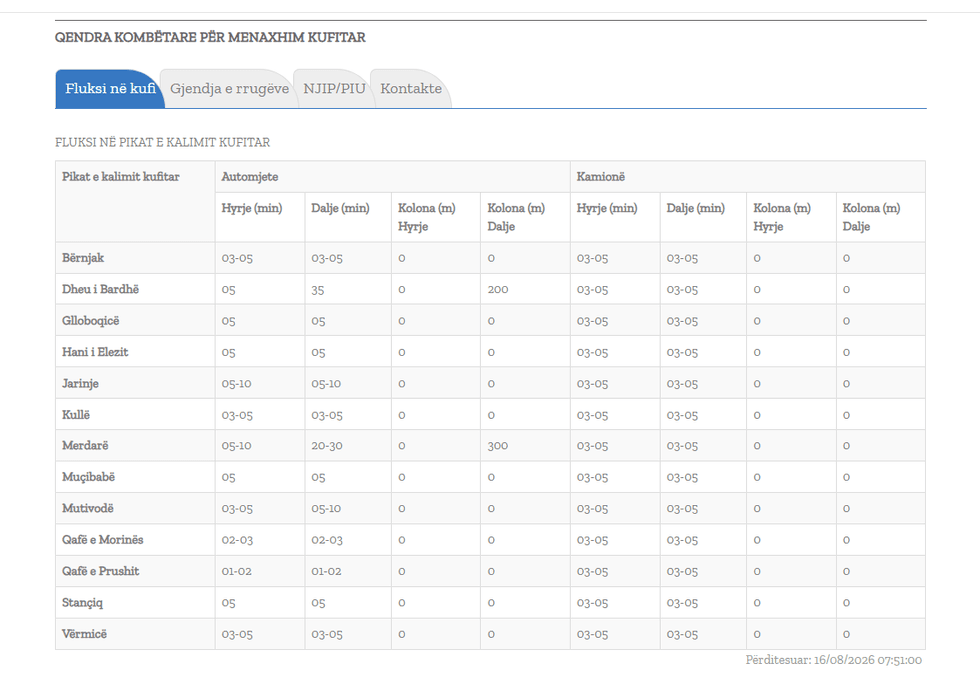This screenshot has height=683, width=980.
Task: Select the Stançiq row label
Action: pos(82,602)
